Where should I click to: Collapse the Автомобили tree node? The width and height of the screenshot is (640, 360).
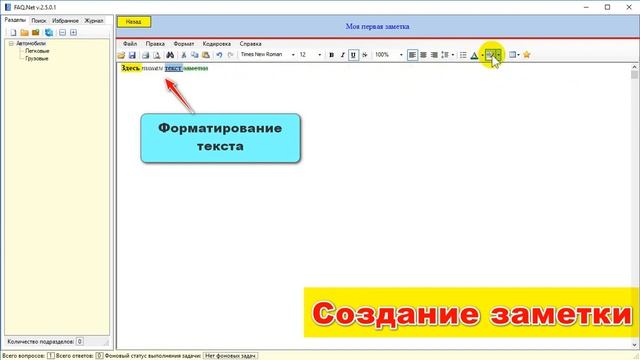click(11, 43)
